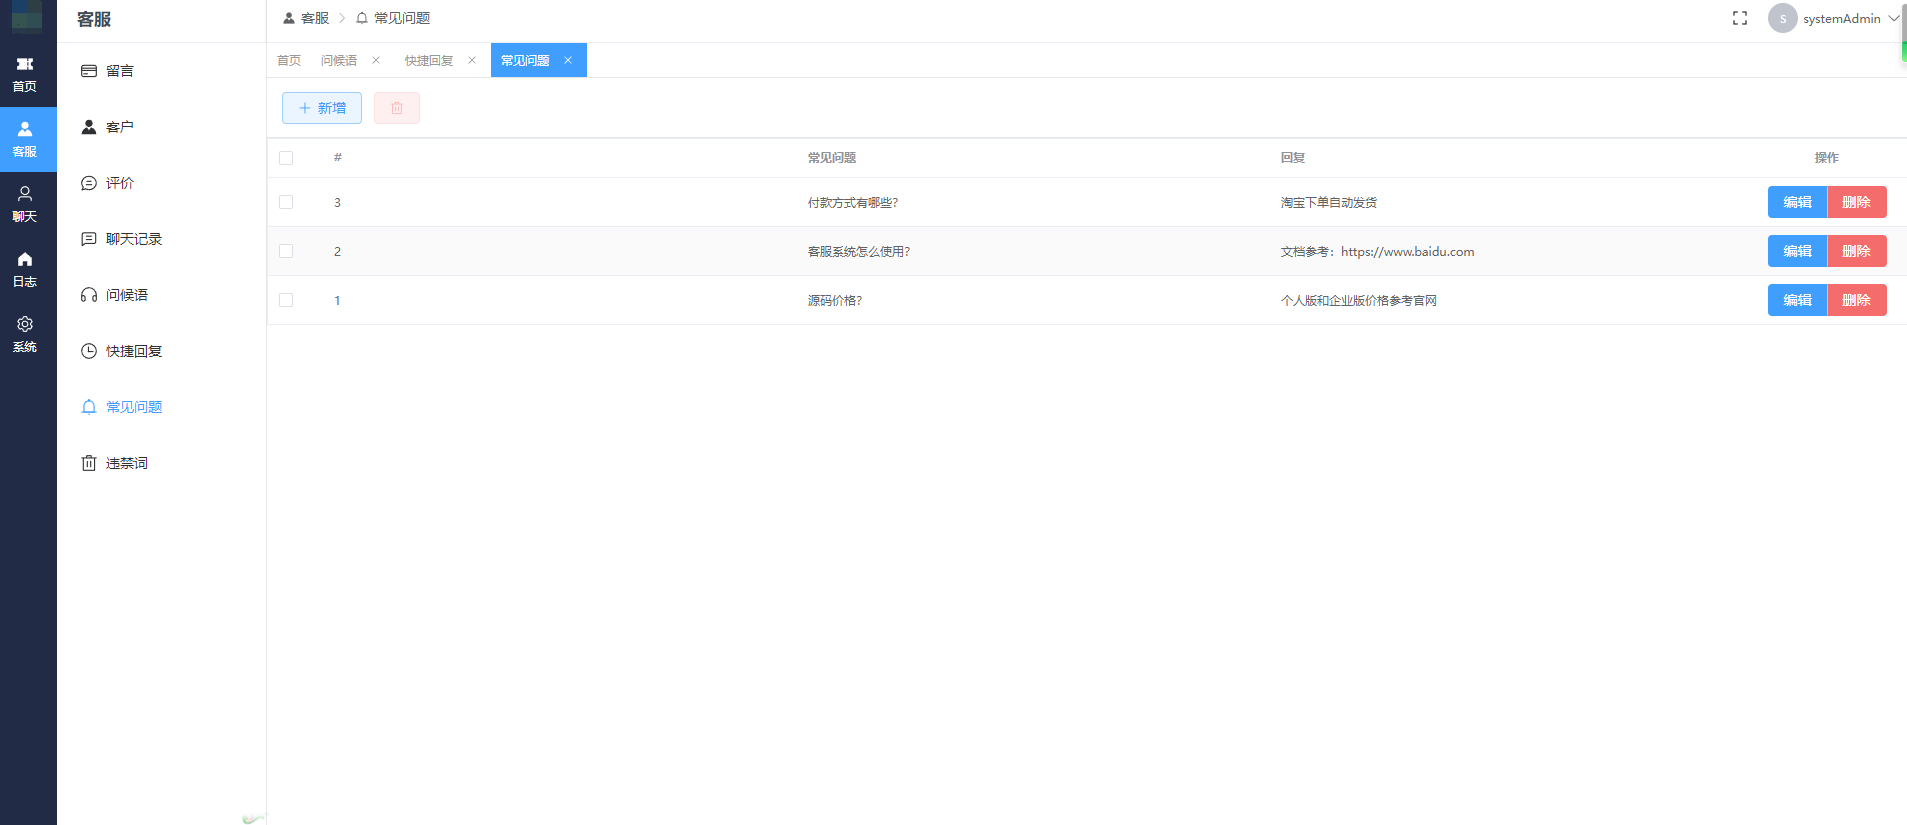Open the 评价 menu item

tap(161, 183)
